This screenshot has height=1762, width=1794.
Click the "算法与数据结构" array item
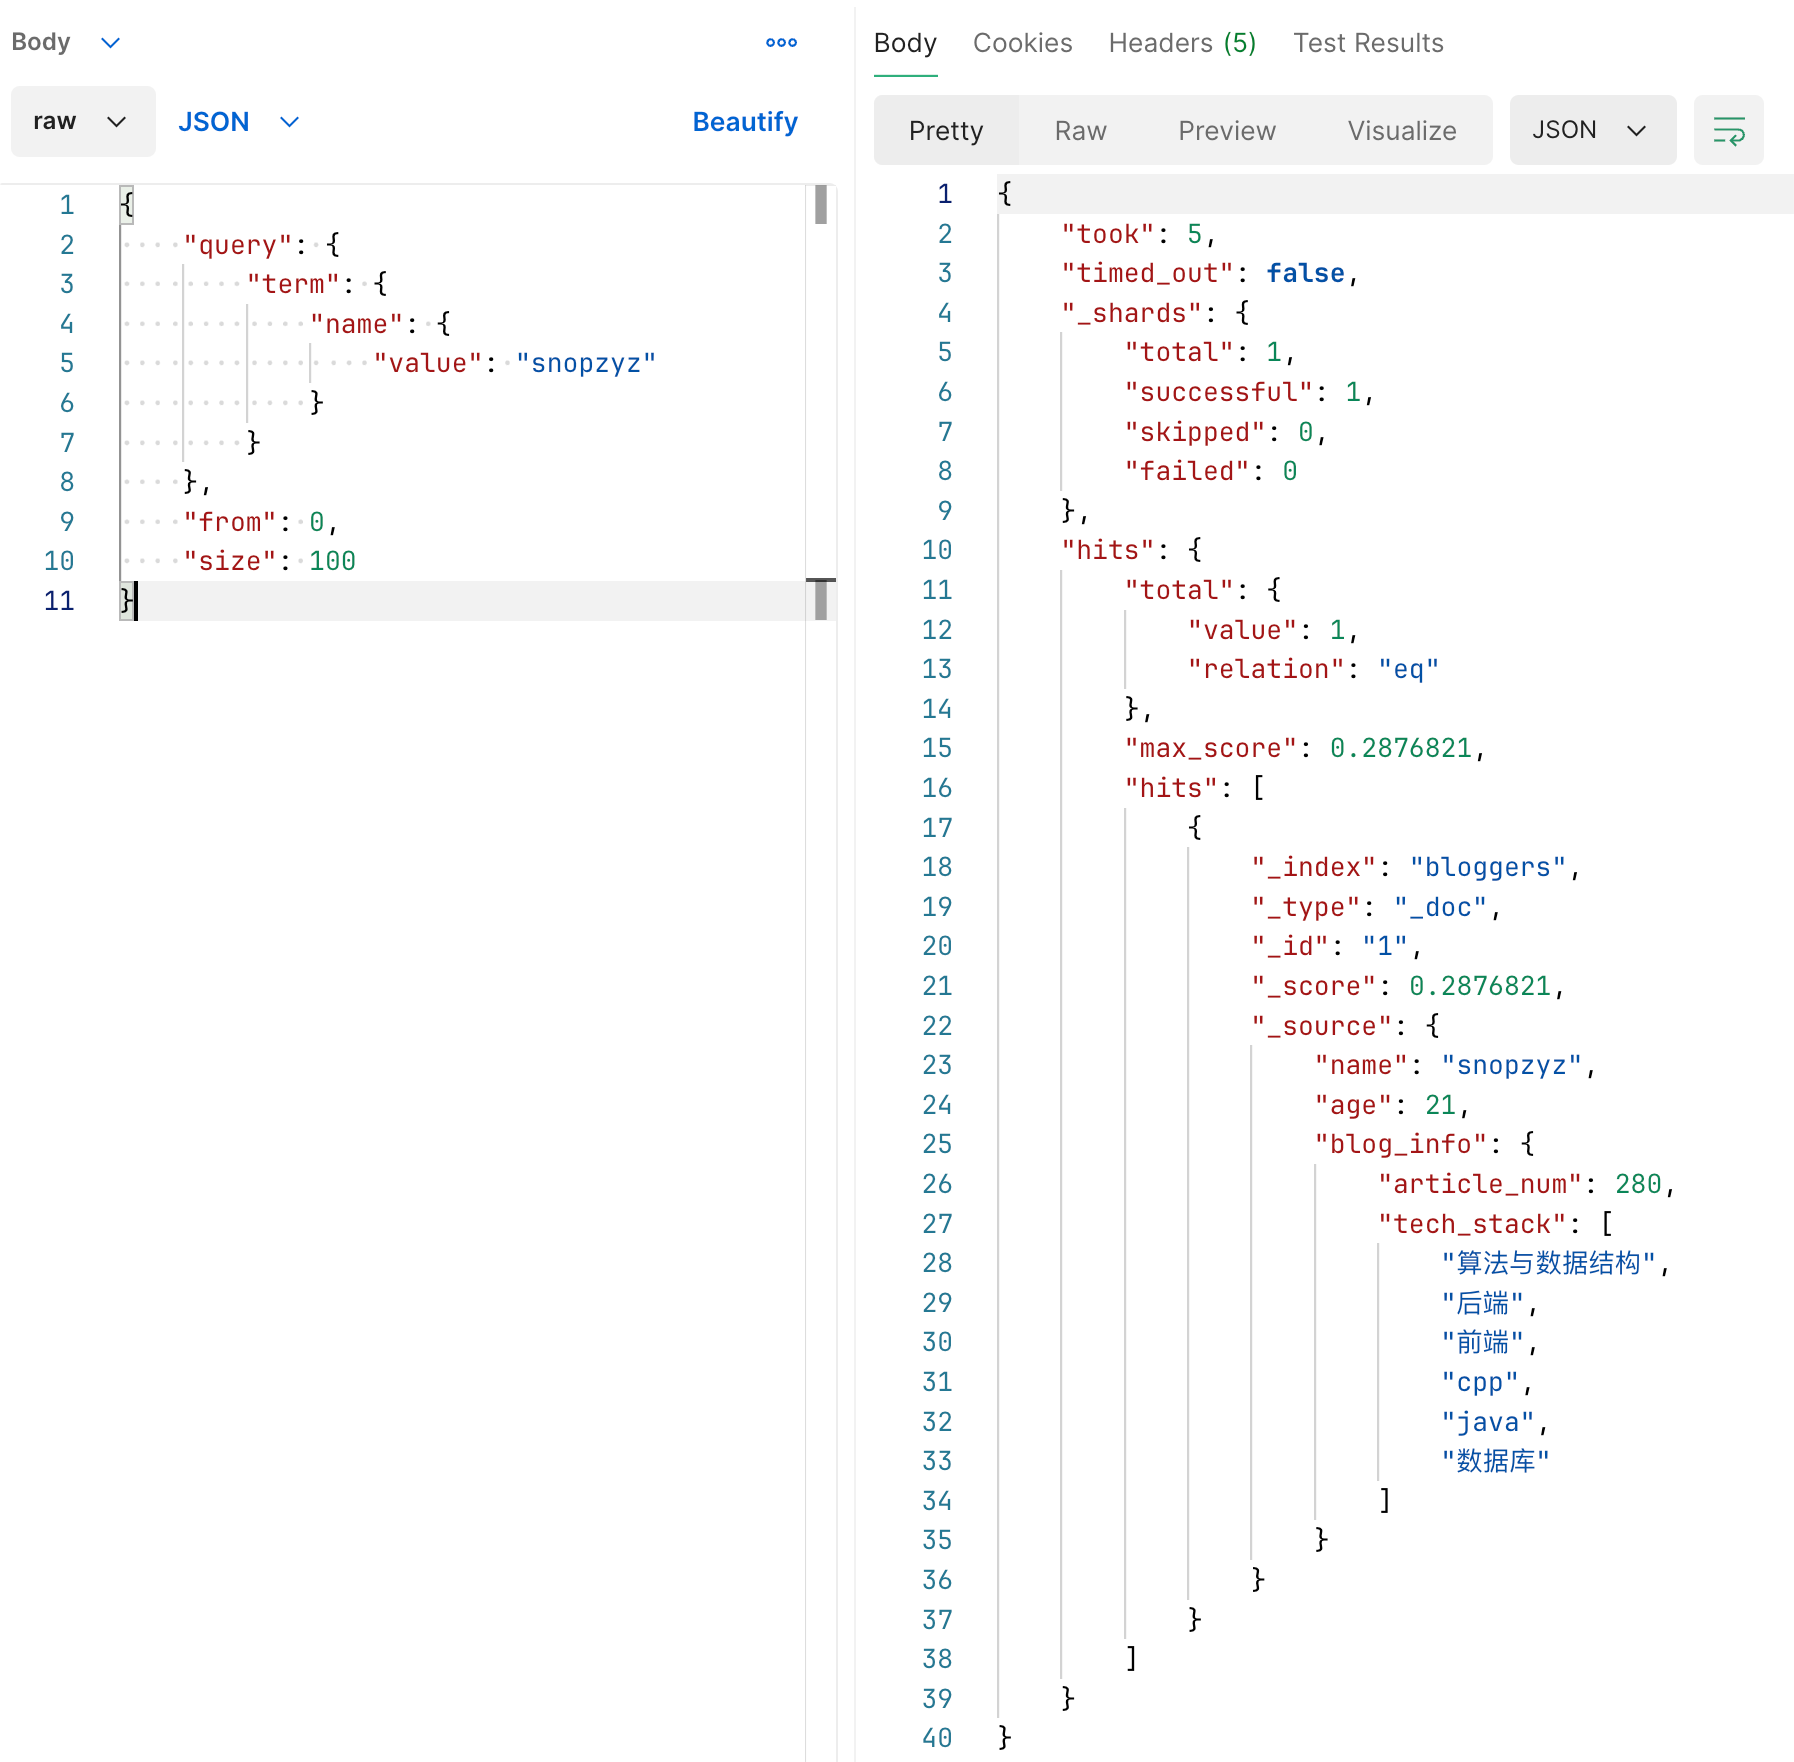coord(1548,1263)
